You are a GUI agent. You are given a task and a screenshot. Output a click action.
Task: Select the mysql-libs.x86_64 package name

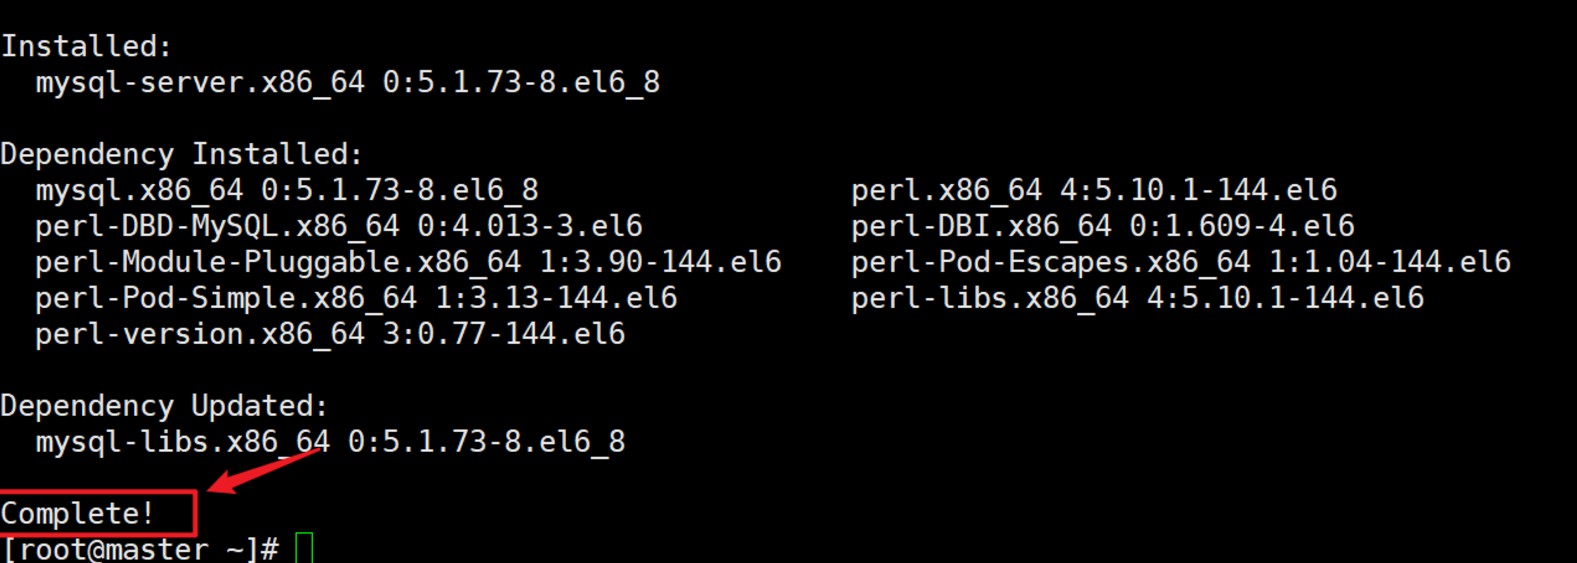(183, 442)
